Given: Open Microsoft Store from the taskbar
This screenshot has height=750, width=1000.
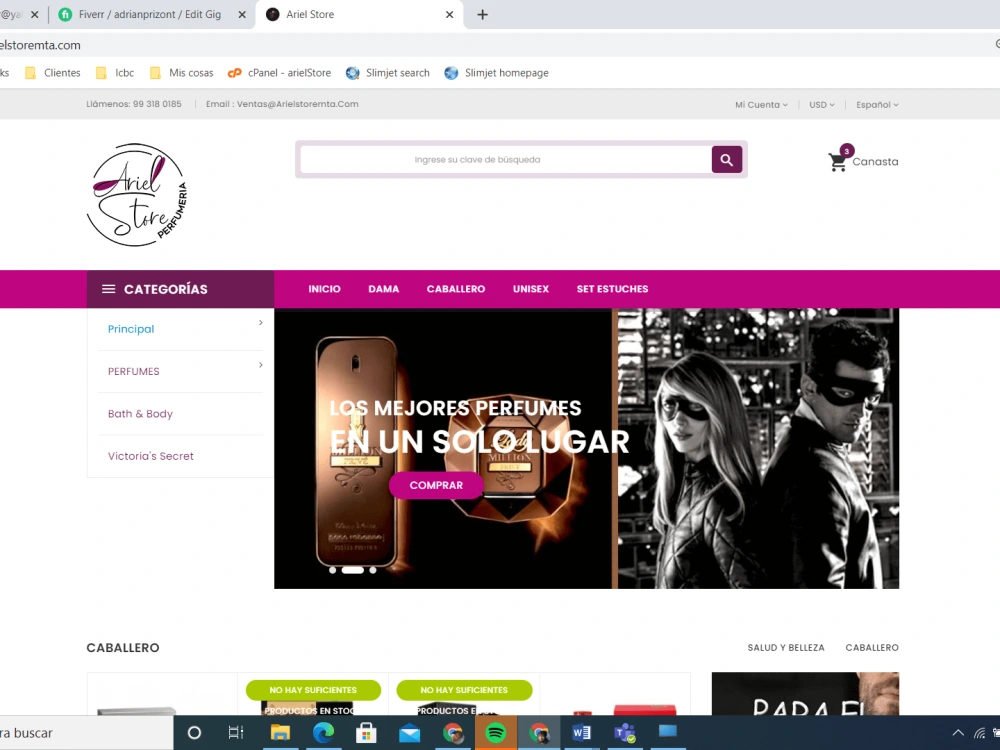Looking at the screenshot, I should [366, 733].
